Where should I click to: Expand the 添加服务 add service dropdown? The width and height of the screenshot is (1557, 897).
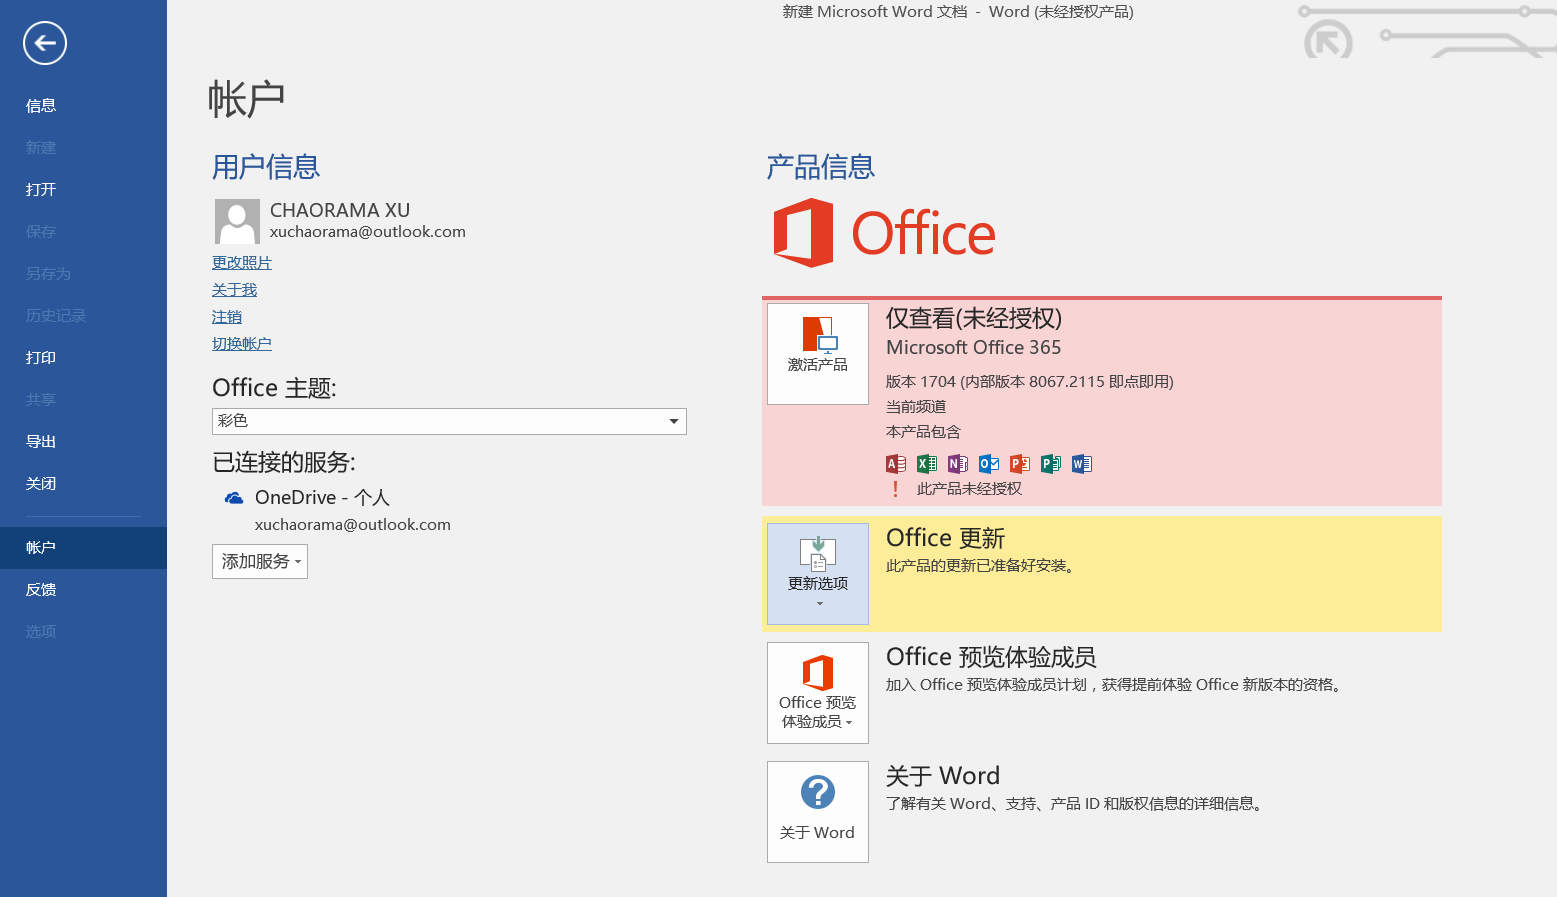pyautogui.click(x=260, y=562)
